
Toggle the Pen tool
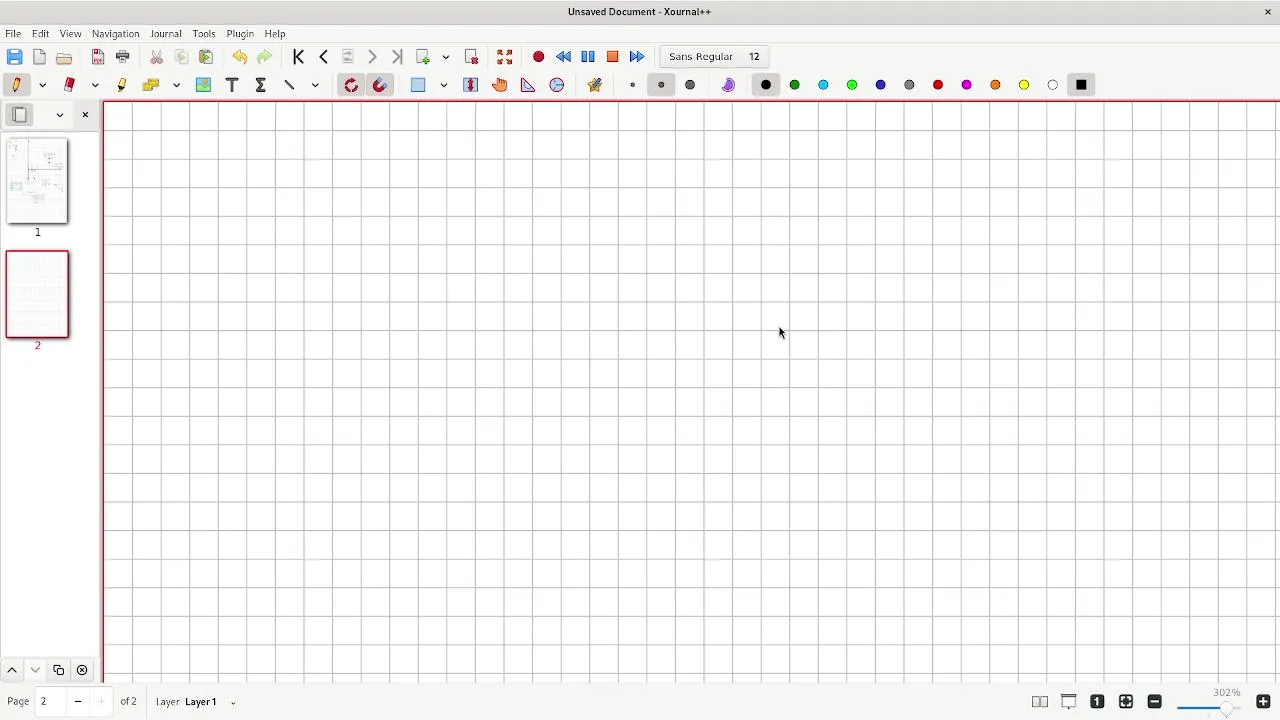pos(17,85)
